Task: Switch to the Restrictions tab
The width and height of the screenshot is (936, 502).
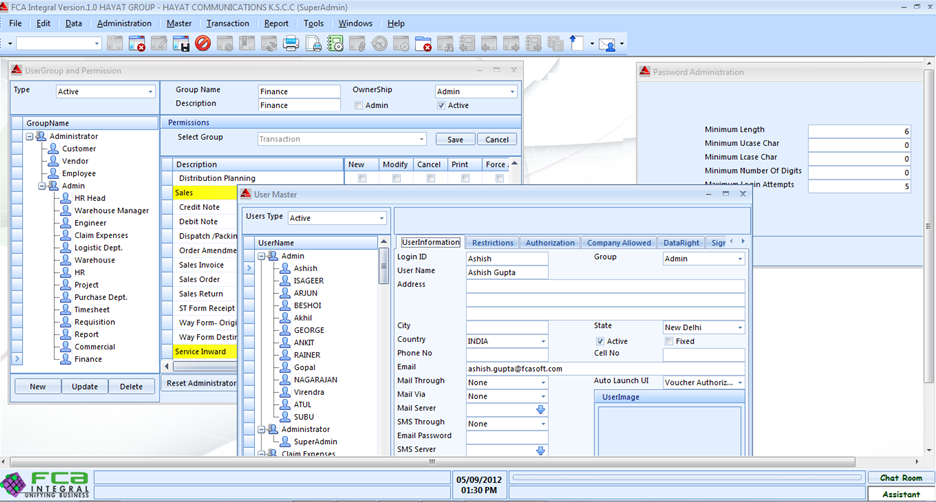Action: [492, 243]
